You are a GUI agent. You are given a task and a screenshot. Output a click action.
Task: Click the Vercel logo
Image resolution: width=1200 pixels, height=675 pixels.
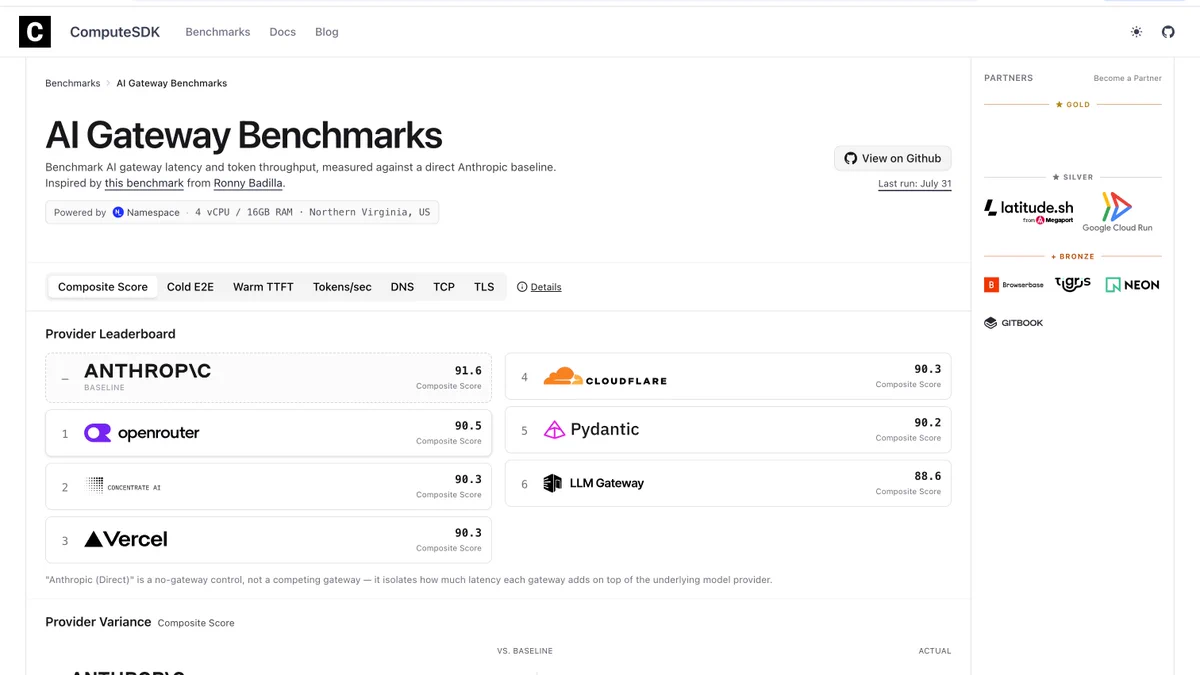tap(126, 540)
